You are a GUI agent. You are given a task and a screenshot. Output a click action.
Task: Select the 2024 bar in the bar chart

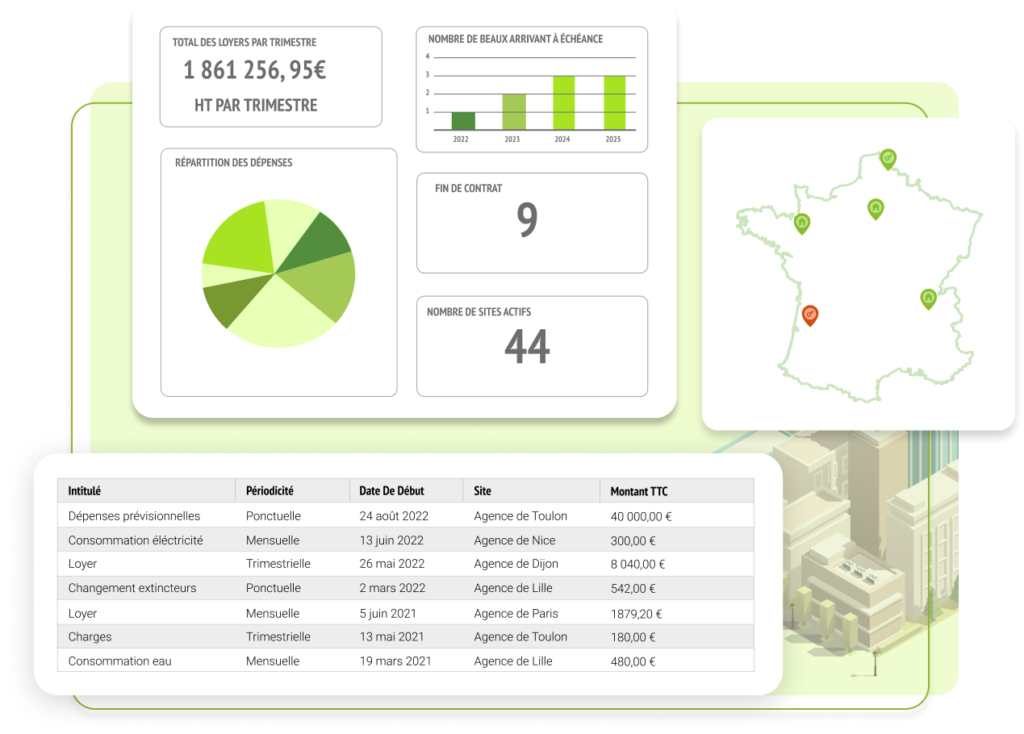pos(563,103)
